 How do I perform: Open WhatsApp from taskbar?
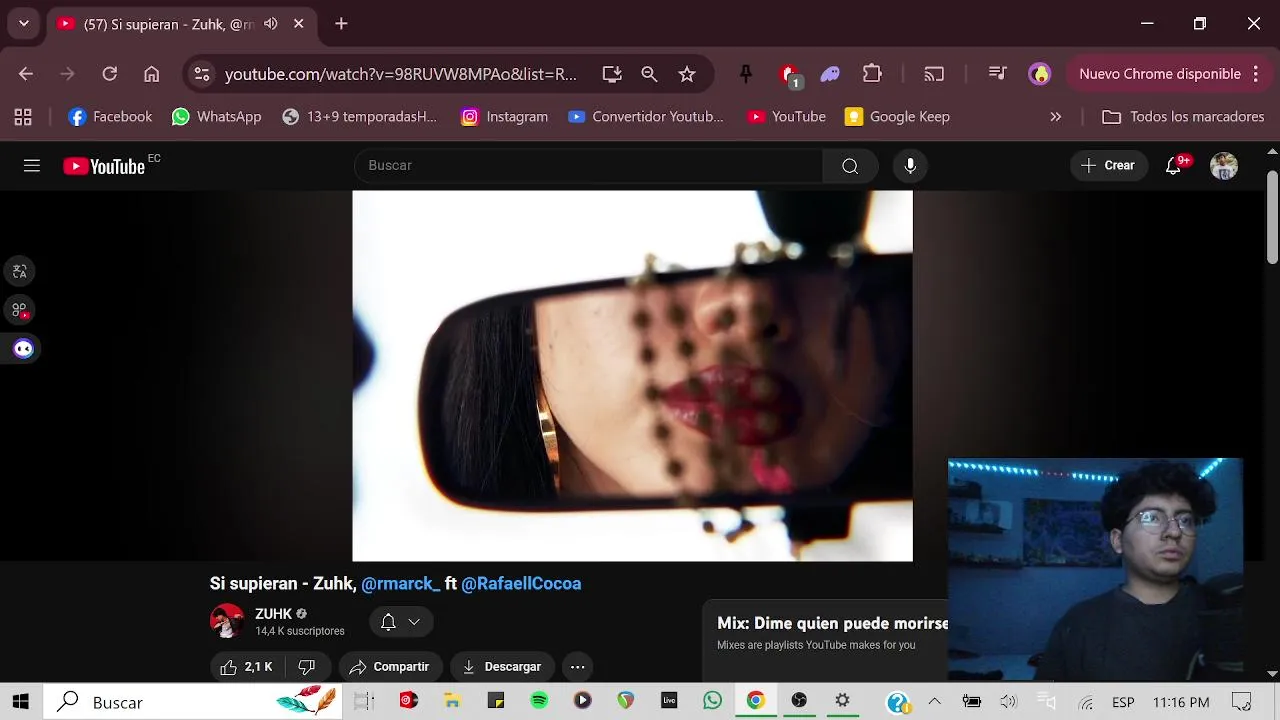click(712, 702)
